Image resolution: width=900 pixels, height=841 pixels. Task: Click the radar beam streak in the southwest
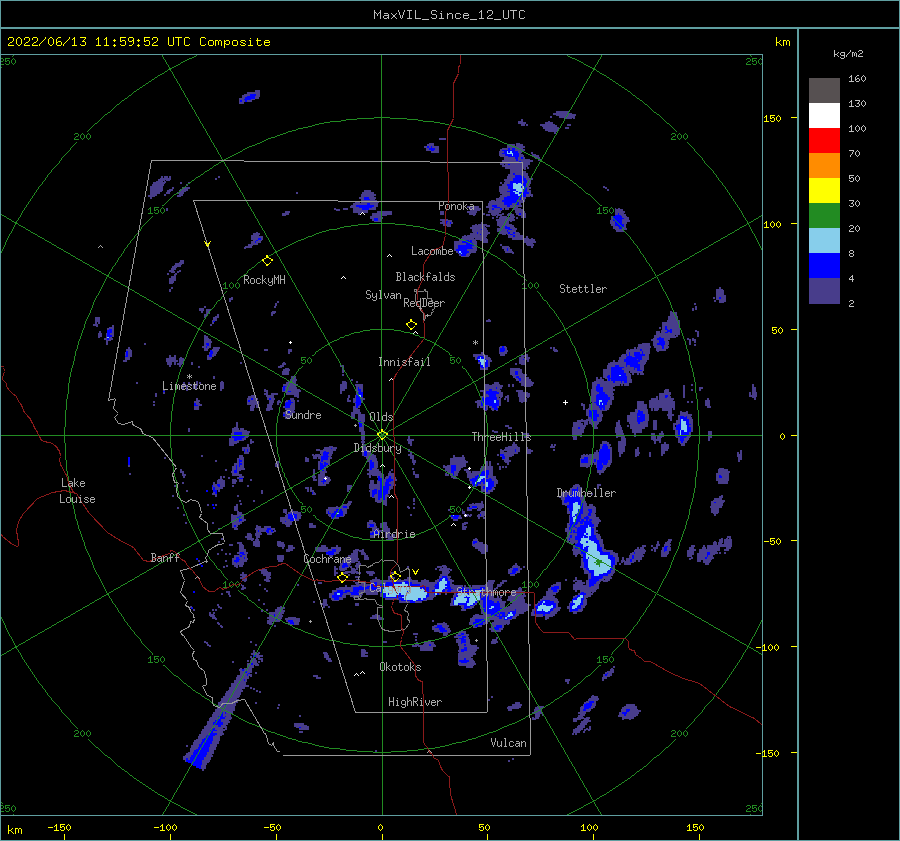222,712
